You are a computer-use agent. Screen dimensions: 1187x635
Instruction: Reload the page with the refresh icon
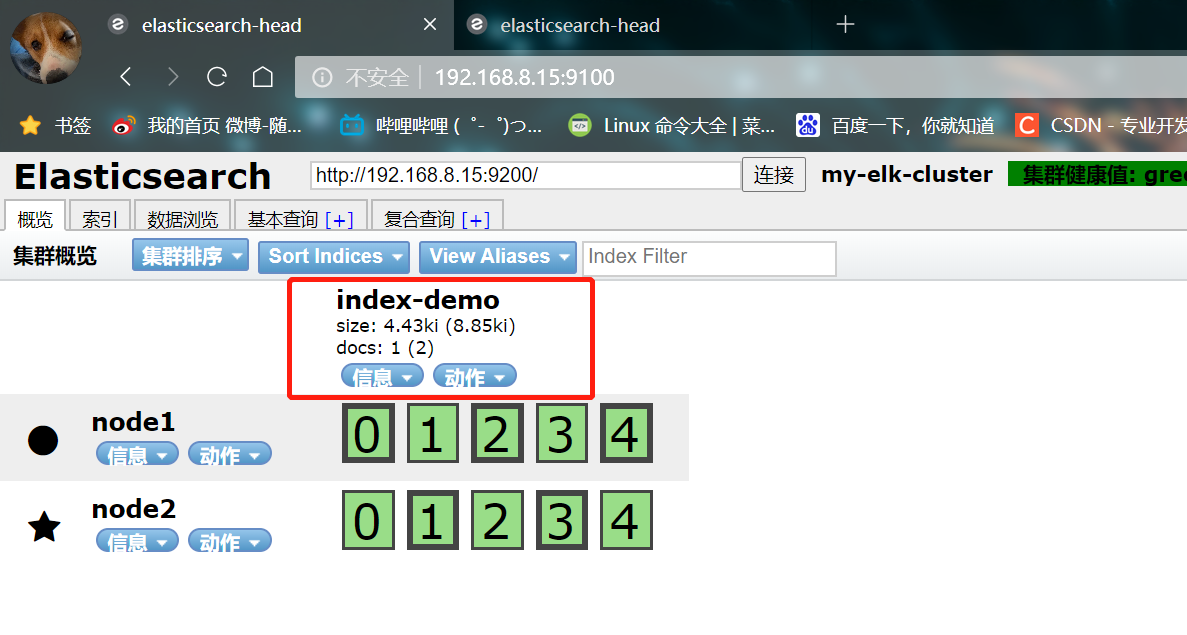point(217,76)
